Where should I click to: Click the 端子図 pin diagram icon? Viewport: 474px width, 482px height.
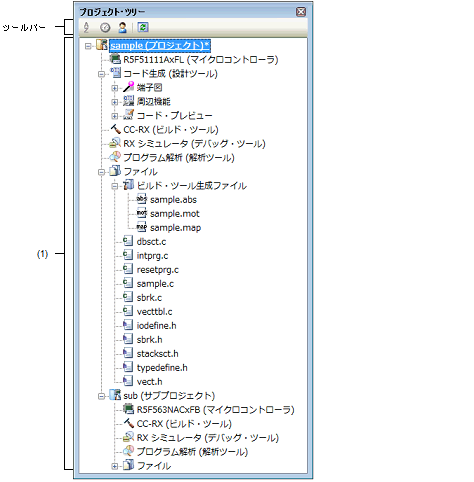click(x=128, y=87)
